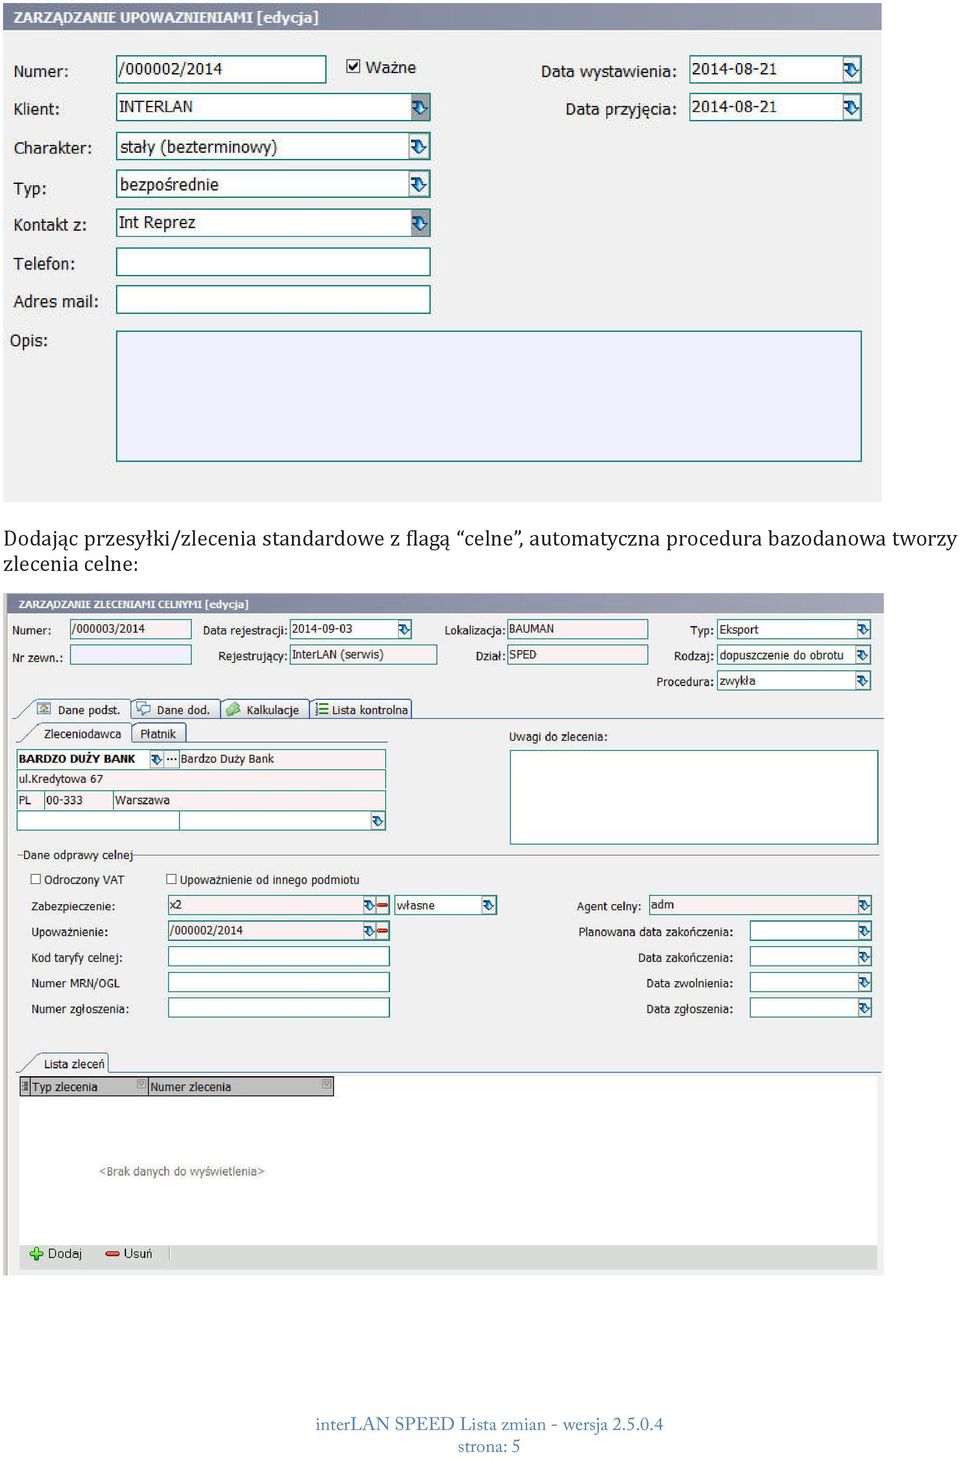Open the Typ Eksport dropdown
Screen dimensions: 960x1458
(863, 630)
